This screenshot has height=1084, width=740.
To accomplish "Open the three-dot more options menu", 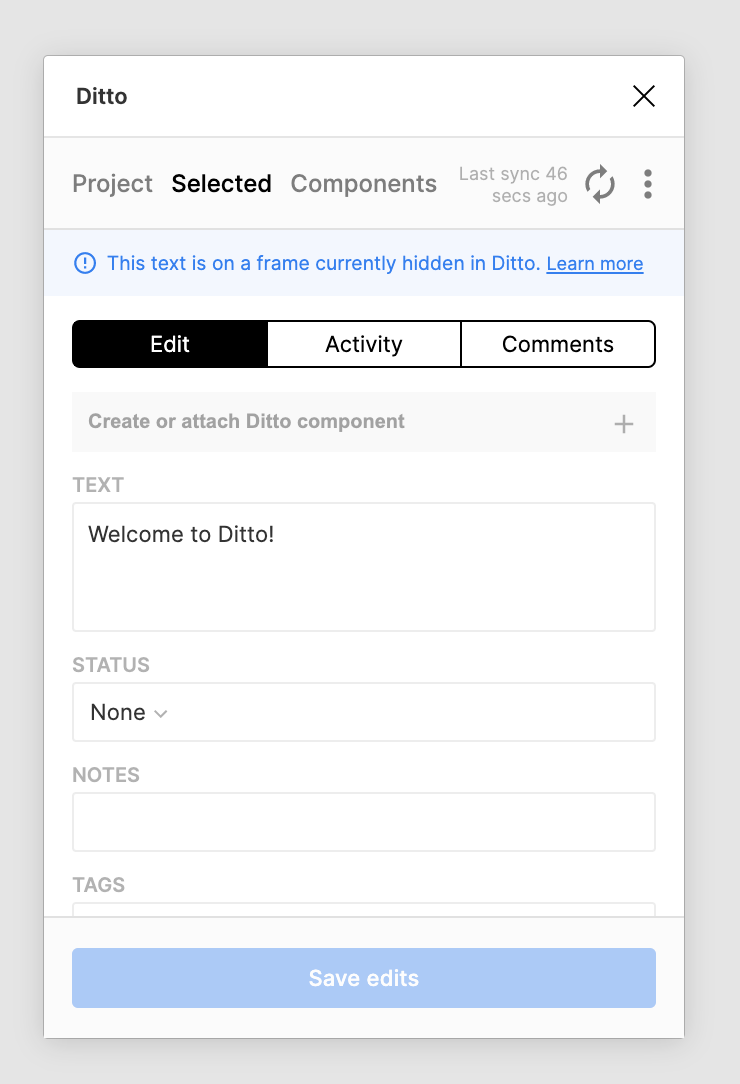I will [648, 184].
